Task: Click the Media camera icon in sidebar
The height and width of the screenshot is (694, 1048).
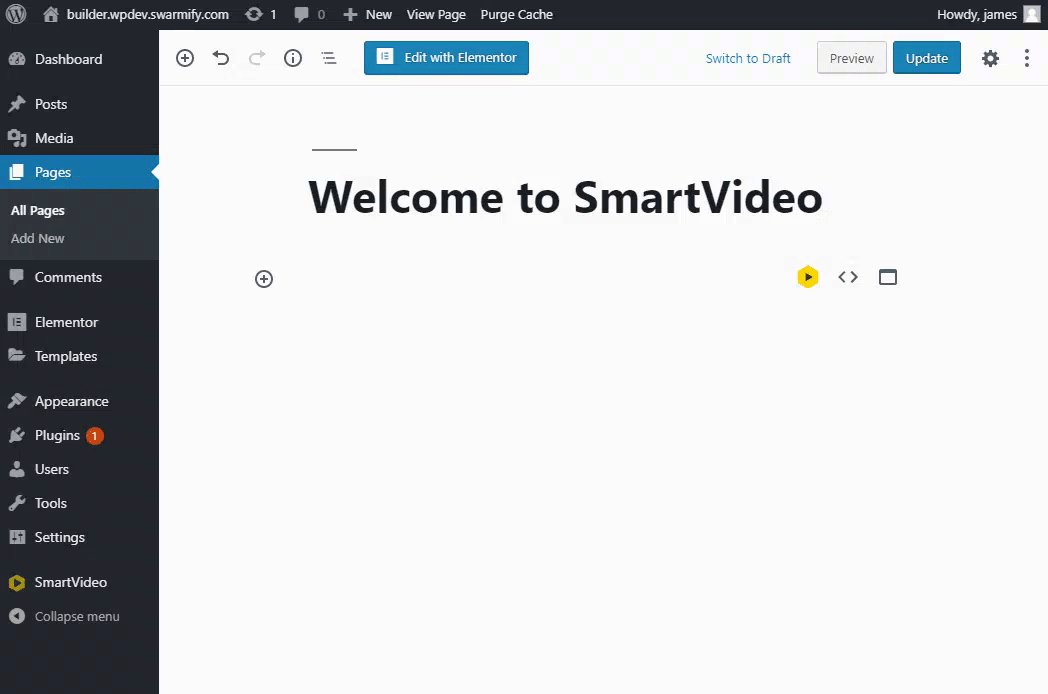Action: [x=17, y=138]
